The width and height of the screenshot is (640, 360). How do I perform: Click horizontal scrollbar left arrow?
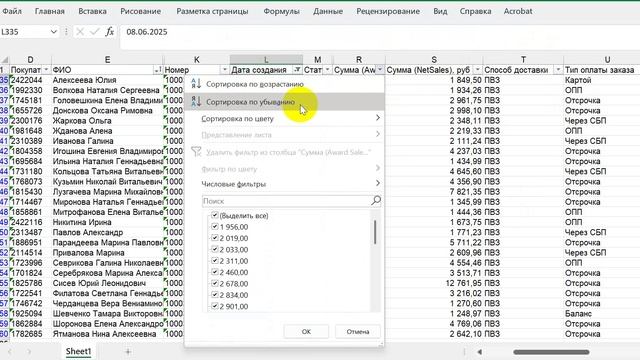(x=480, y=351)
